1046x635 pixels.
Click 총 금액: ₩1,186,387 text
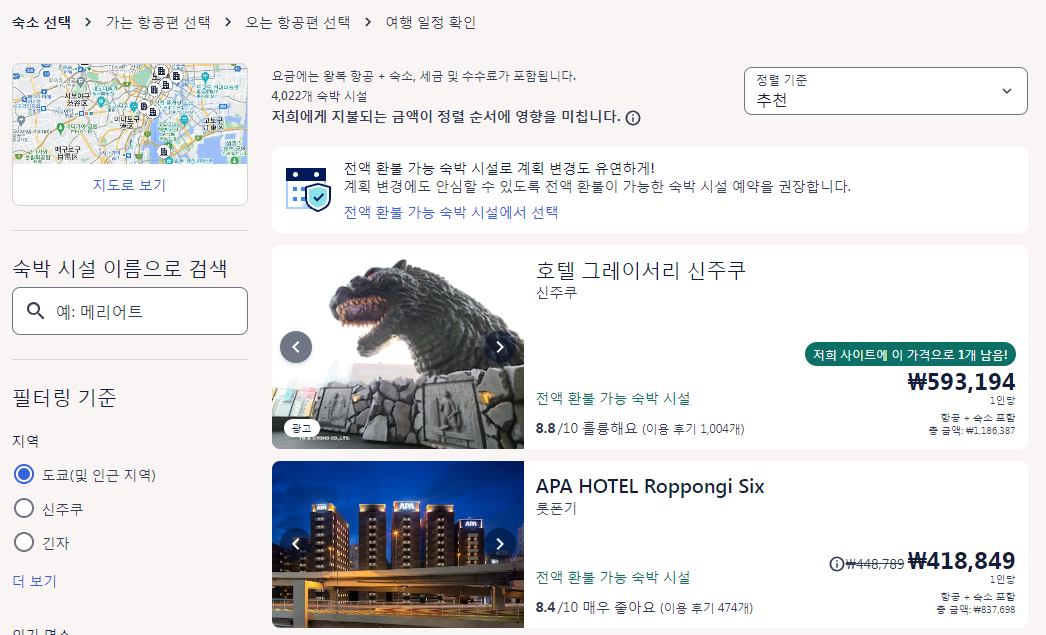(972, 431)
